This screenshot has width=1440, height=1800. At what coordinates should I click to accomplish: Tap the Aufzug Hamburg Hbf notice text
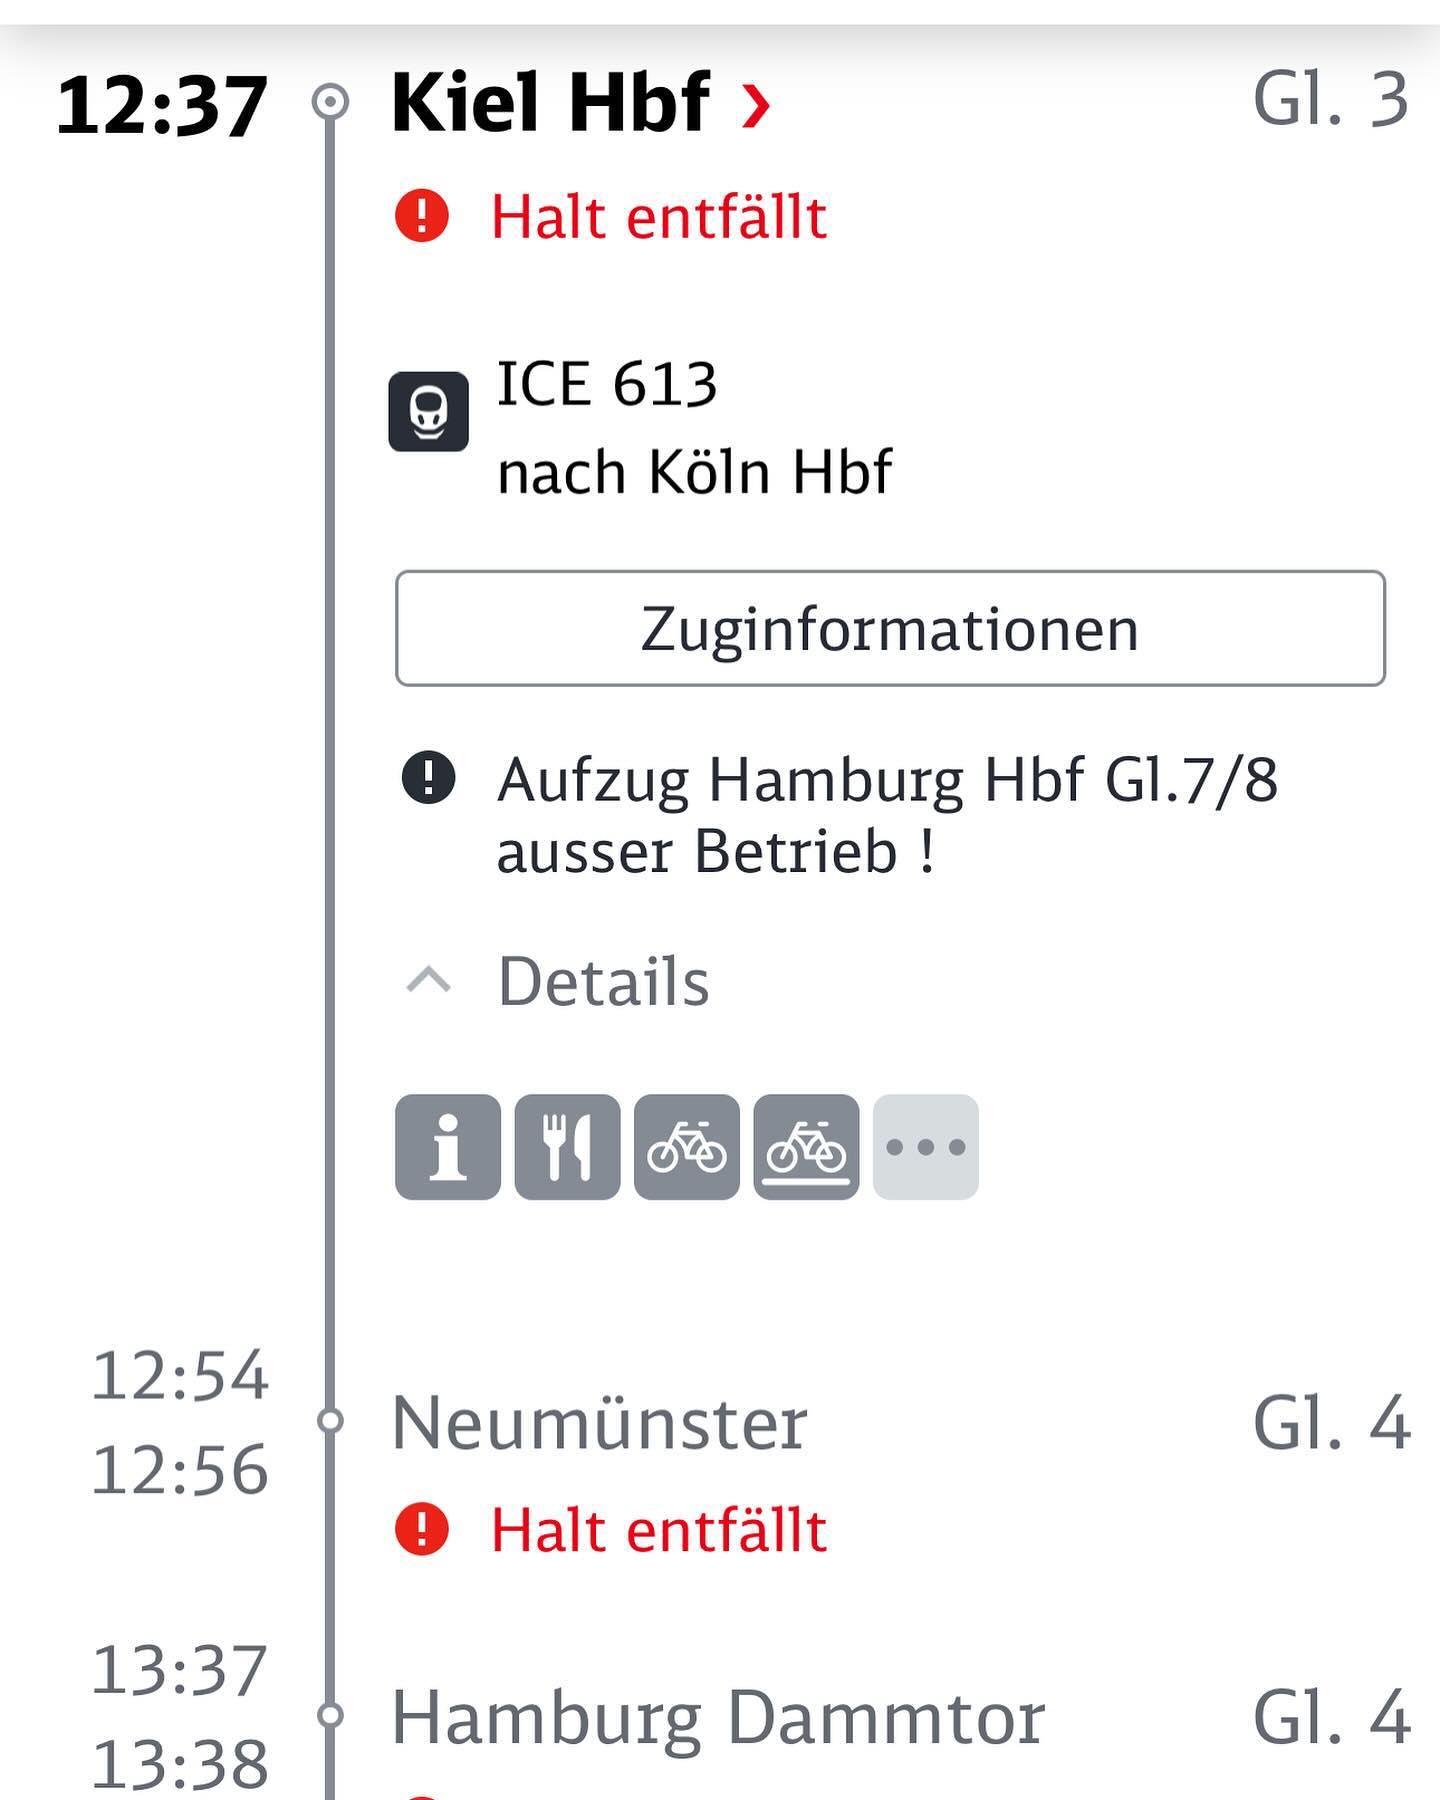tap(887, 815)
